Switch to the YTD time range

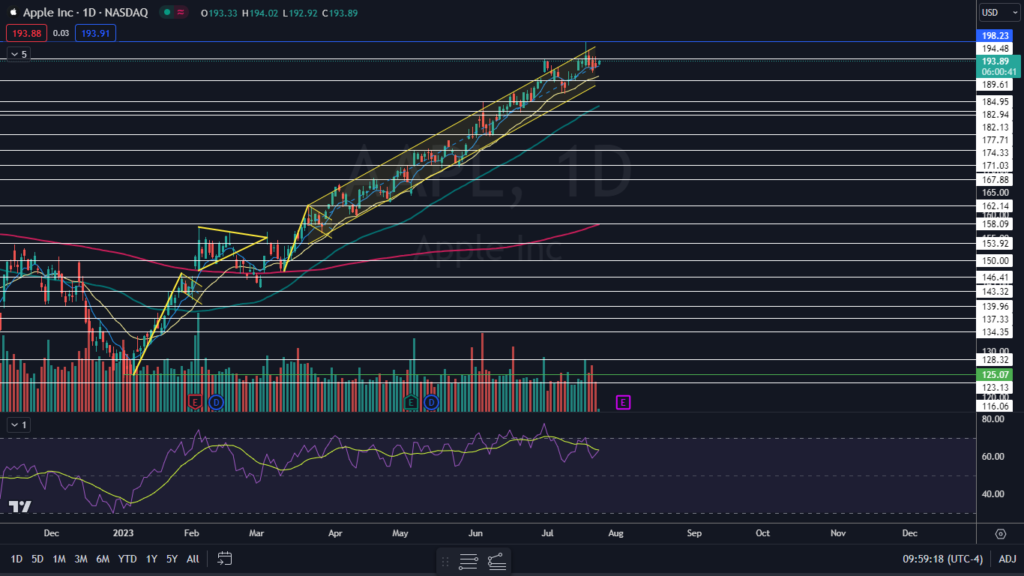[127, 558]
